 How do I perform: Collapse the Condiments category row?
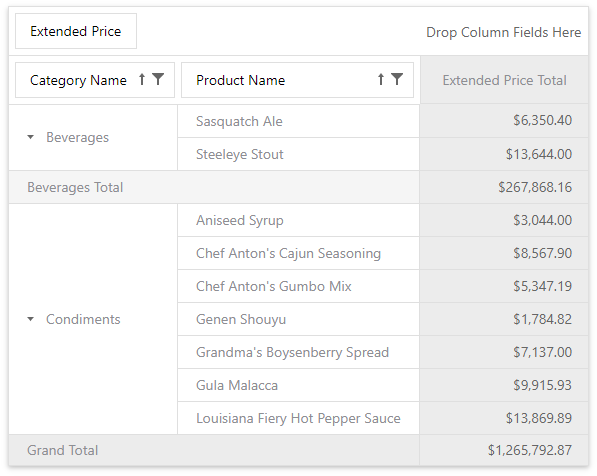[x=31, y=319]
